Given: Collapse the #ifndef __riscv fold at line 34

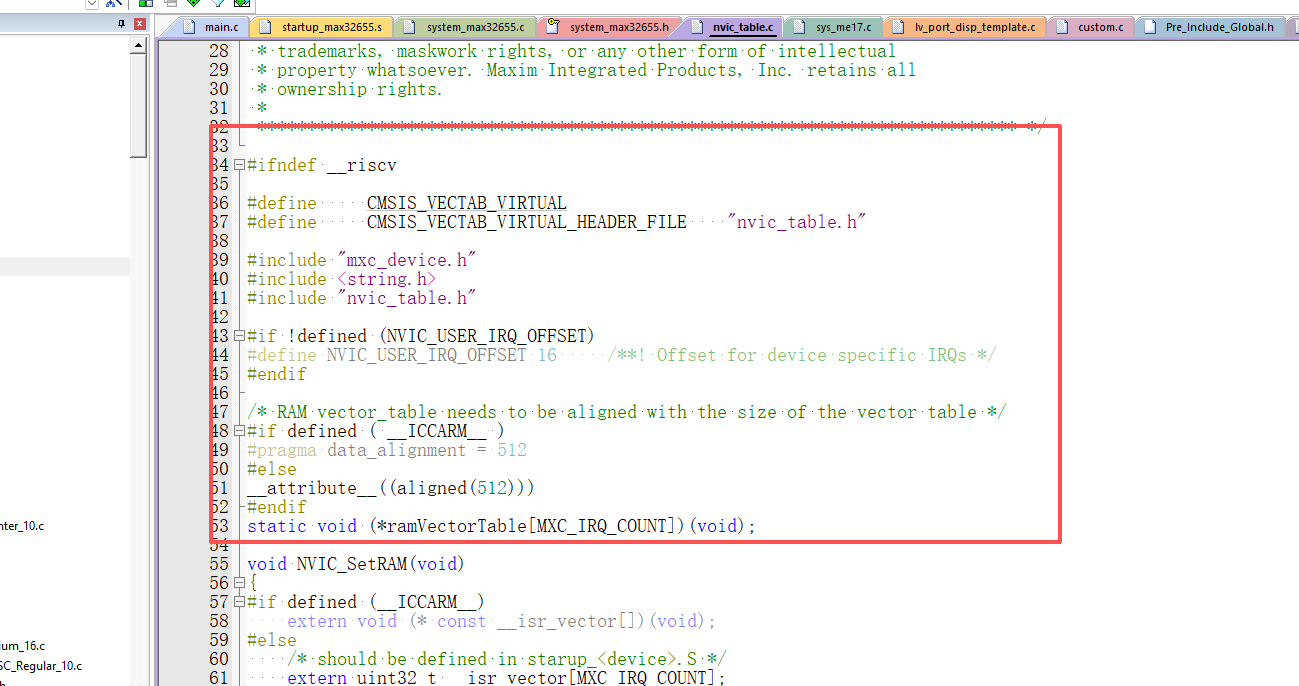Looking at the screenshot, I should click(x=239, y=165).
